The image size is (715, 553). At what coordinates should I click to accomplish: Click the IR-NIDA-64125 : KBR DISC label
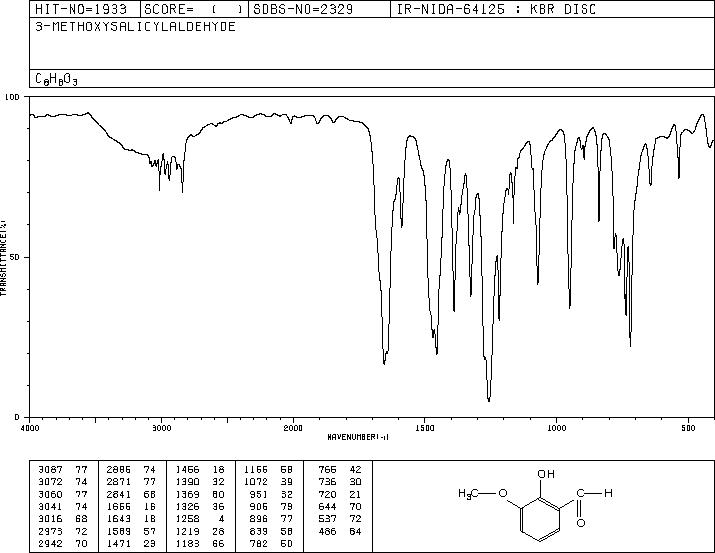pyautogui.click(x=496, y=9)
